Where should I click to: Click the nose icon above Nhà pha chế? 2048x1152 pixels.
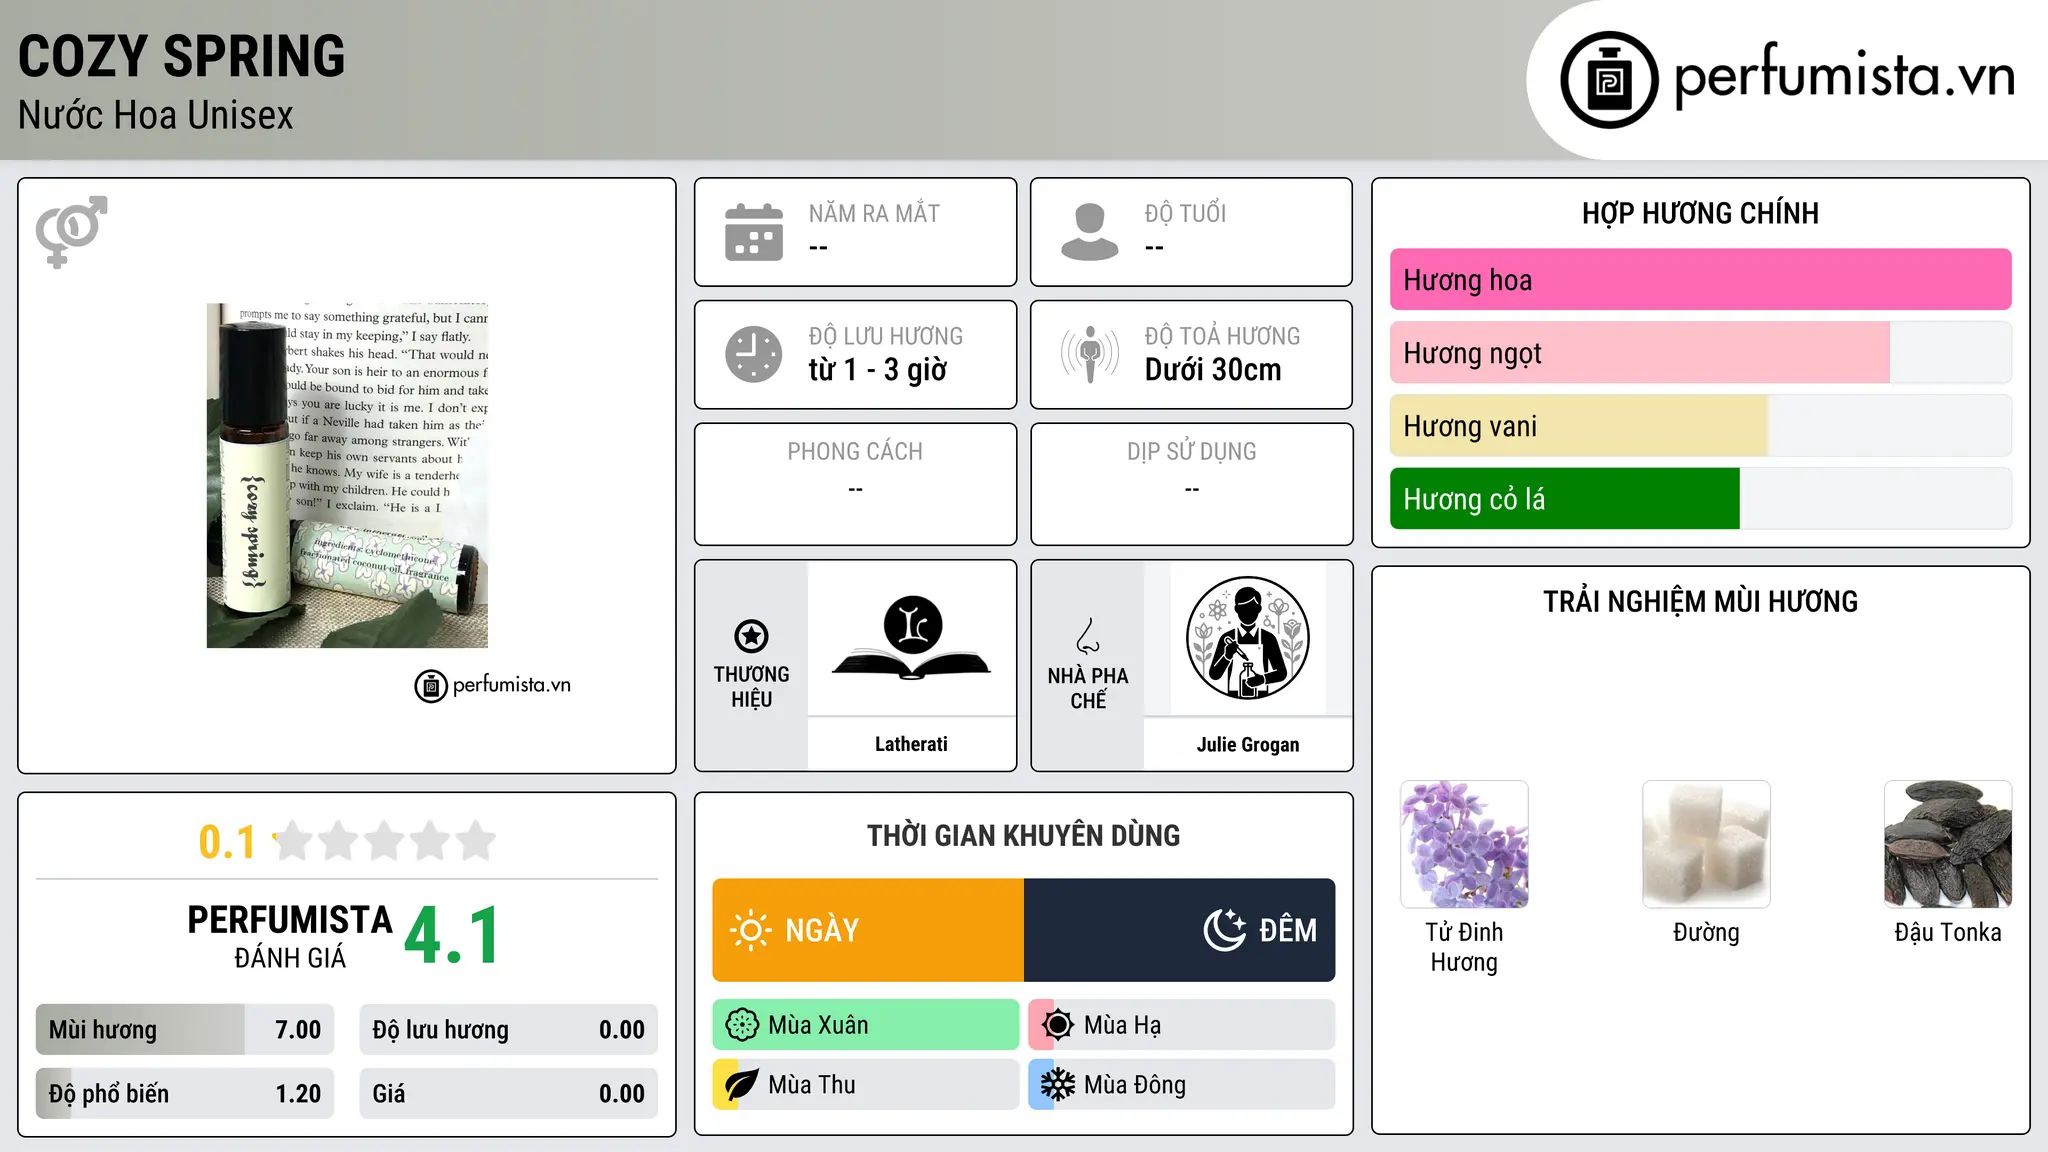1088,636
